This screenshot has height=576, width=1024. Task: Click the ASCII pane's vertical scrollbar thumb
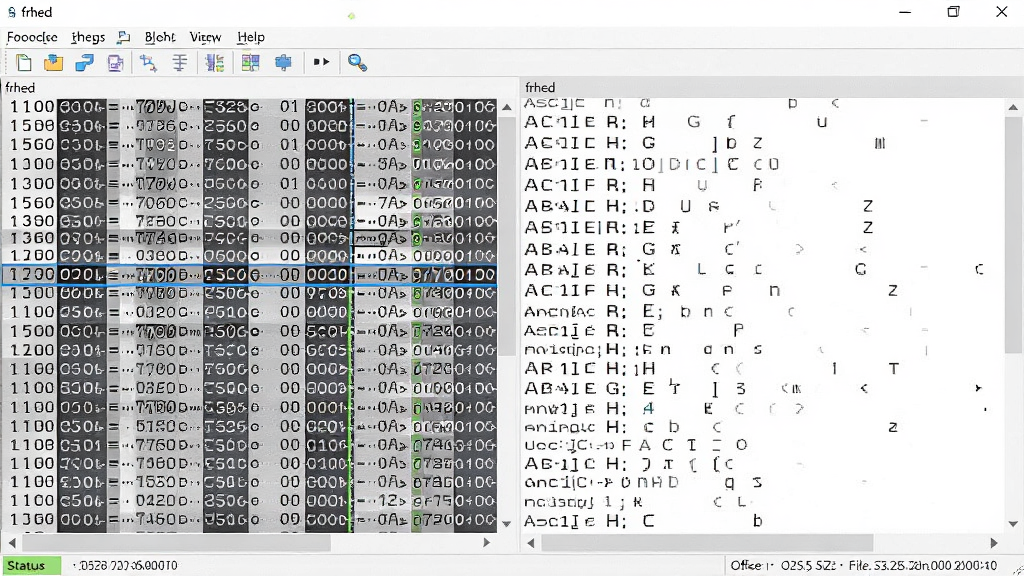(1013, 236)
